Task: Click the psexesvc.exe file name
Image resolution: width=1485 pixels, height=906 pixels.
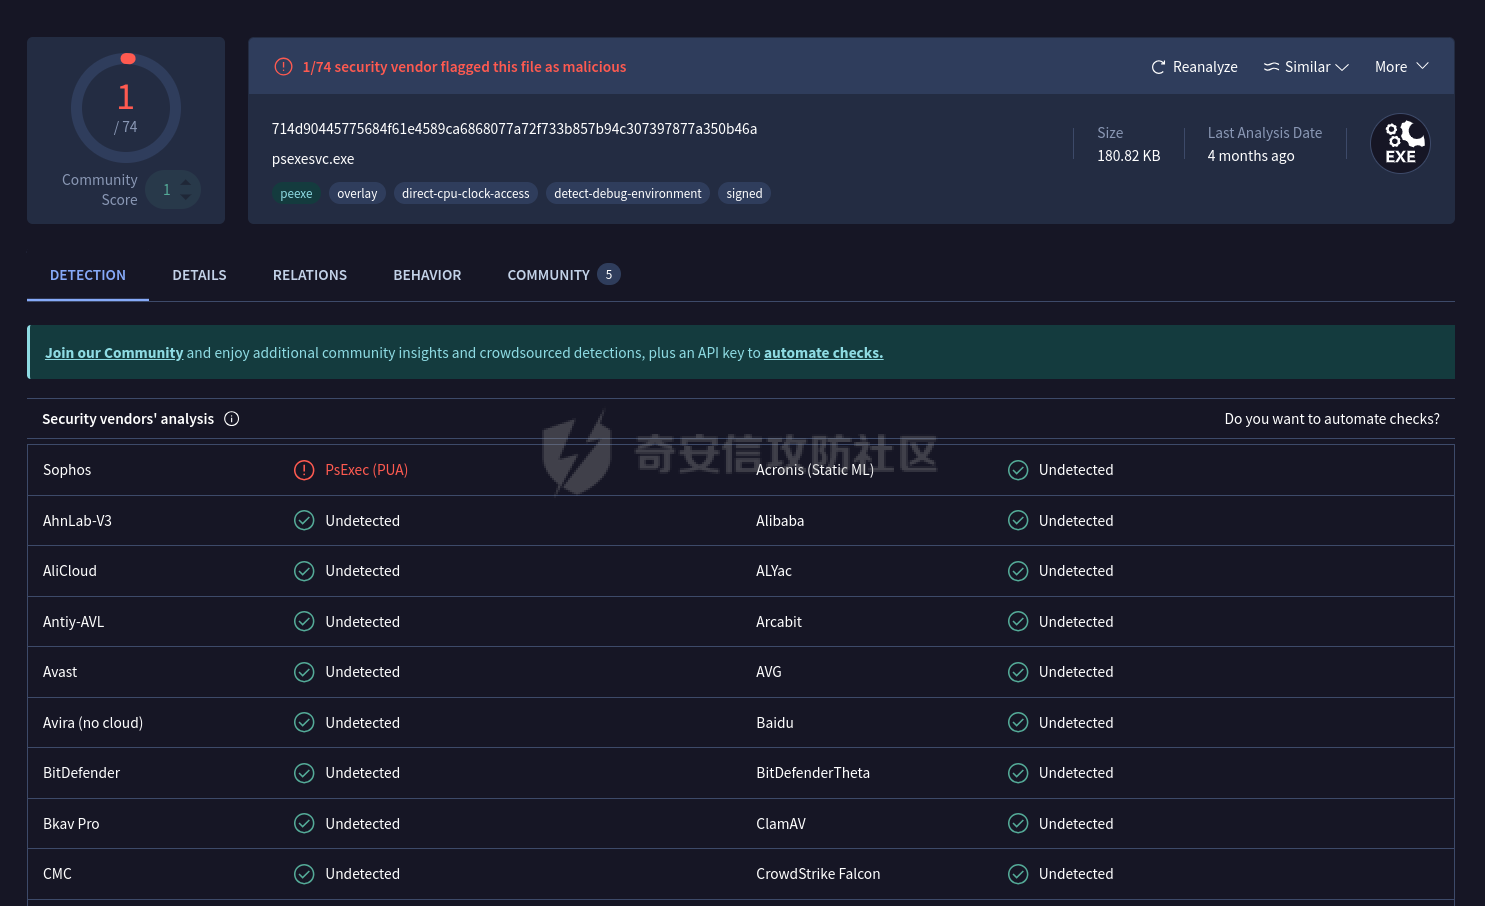Action: point(313,159)
